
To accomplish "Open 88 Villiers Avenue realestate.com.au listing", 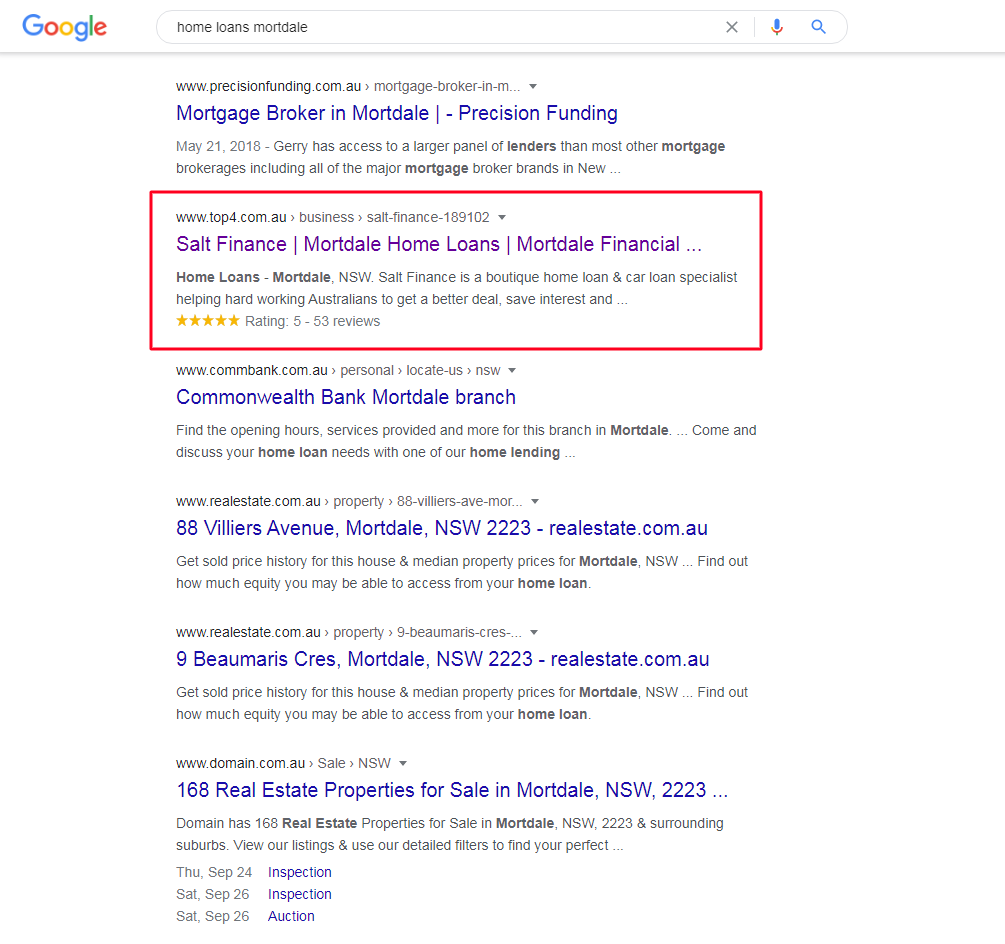I will click(441, 528).
